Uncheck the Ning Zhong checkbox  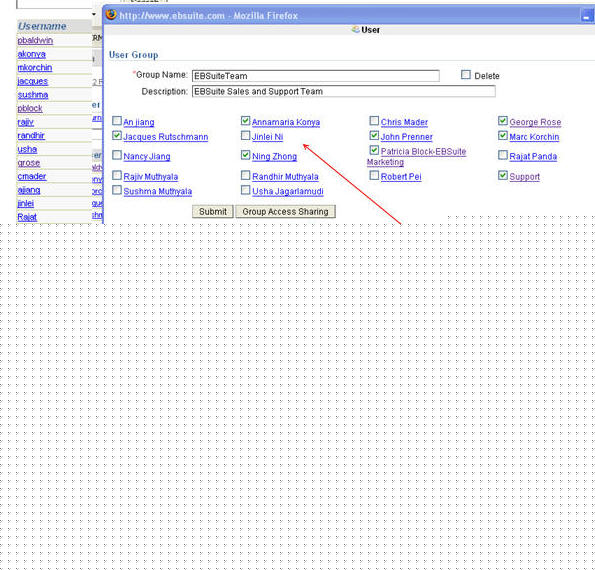[x=246, y=155]
